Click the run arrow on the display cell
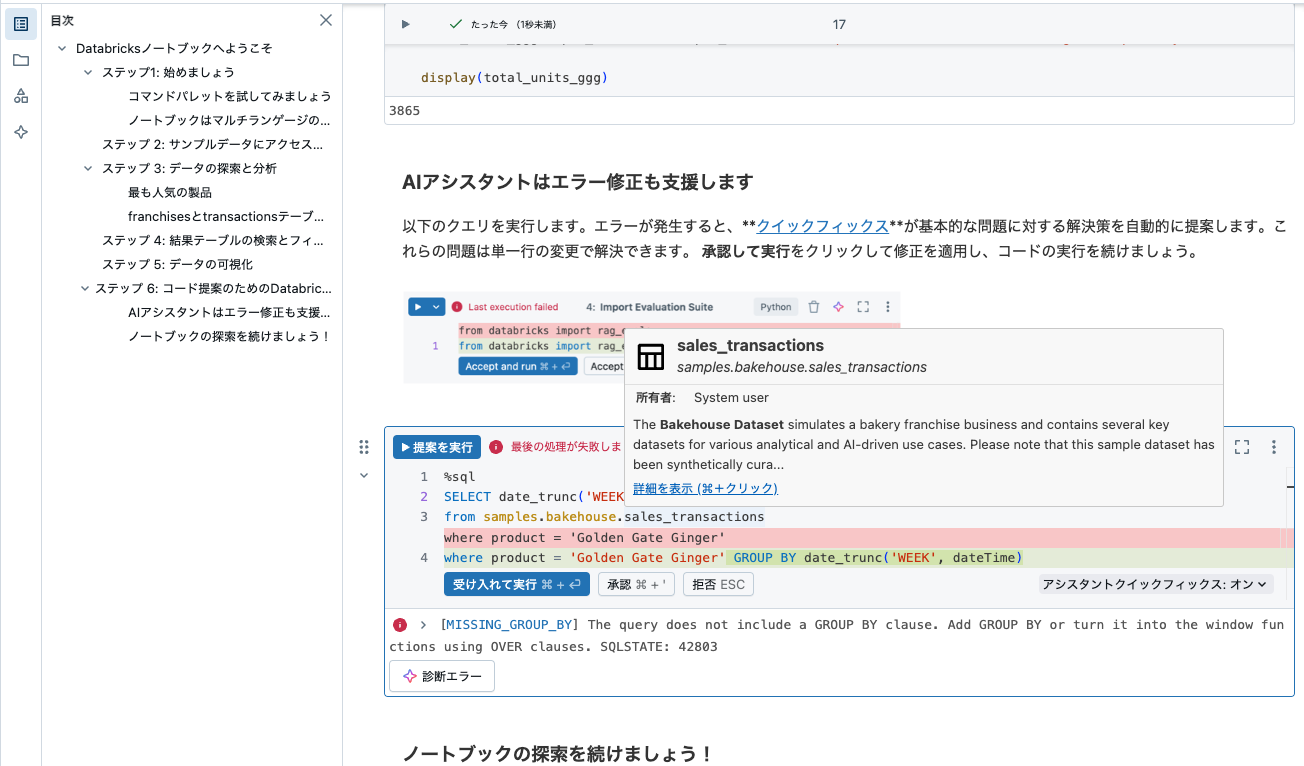Viewport: 1304px width, 766px height. coord(405,24)
